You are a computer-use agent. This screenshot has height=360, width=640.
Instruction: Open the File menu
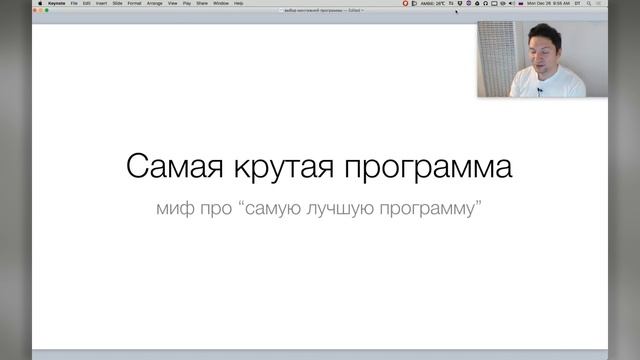tap(74, 3)
